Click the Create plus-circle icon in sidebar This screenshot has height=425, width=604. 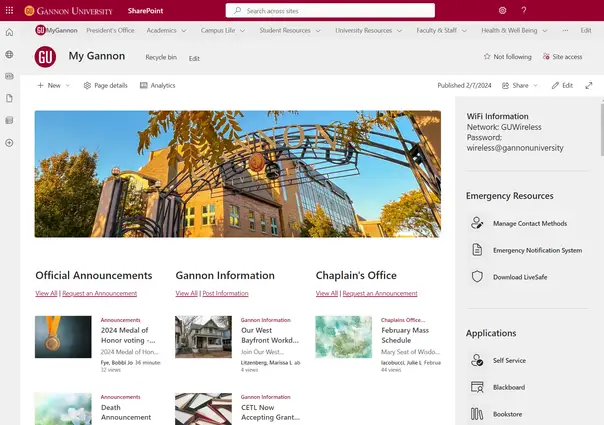click(x=10, y=143)
